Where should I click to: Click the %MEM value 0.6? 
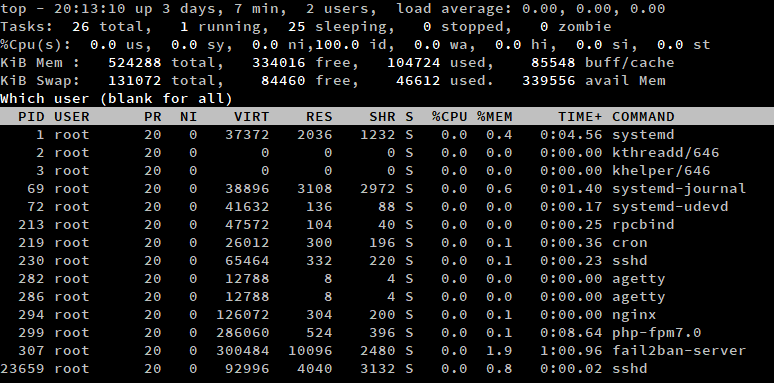[499, 189]
